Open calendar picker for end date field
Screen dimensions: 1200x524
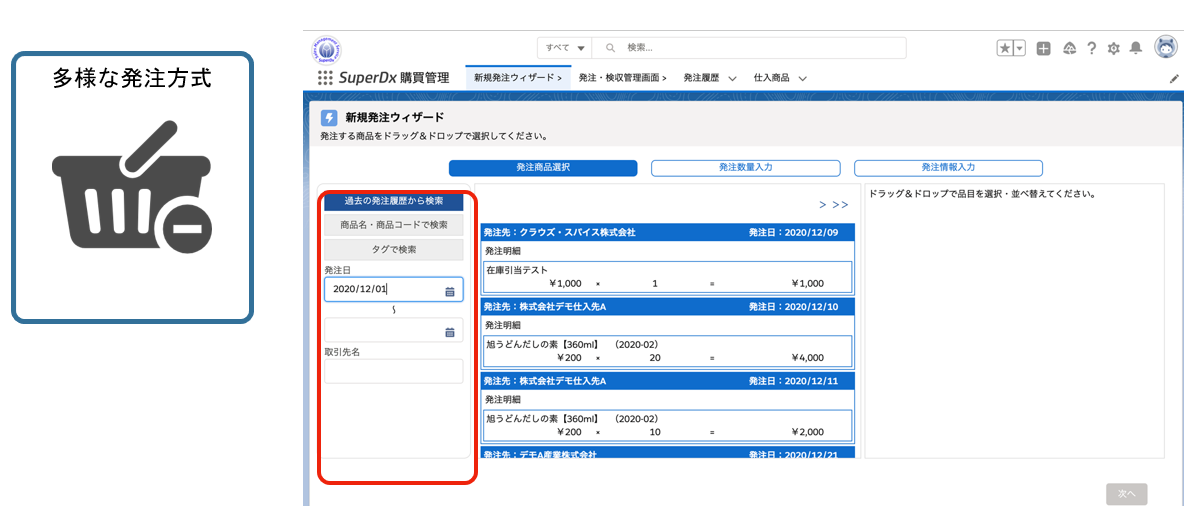point(450,331)
